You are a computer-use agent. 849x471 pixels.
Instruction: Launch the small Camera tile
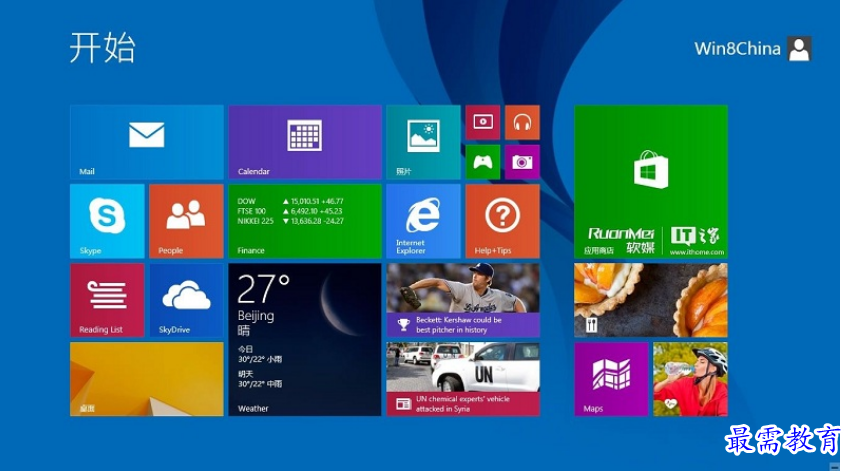click(x=522, y=161)
